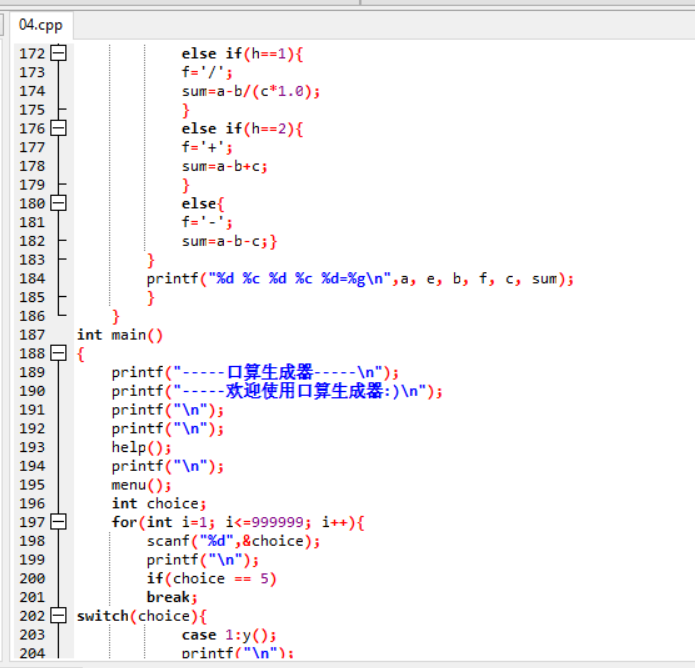The image size is (695, 668).
Task: Click line number 196
Action: (x=32, y=504)
